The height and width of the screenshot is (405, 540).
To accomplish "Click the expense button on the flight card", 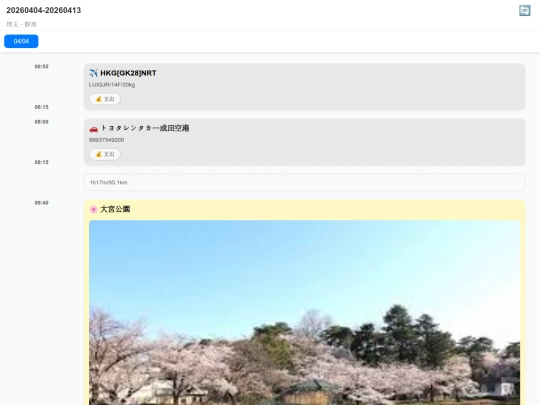I will click(x=105, y=99).
